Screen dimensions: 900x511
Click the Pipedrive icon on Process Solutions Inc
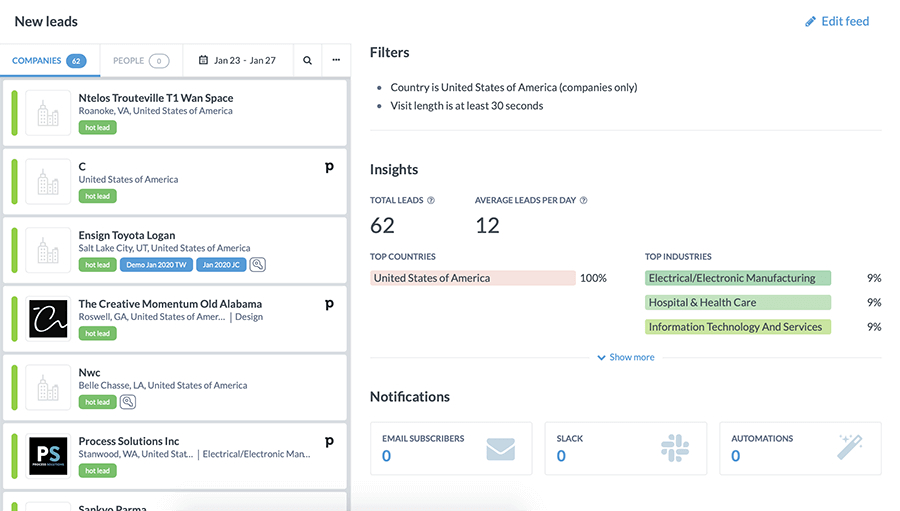329,441
